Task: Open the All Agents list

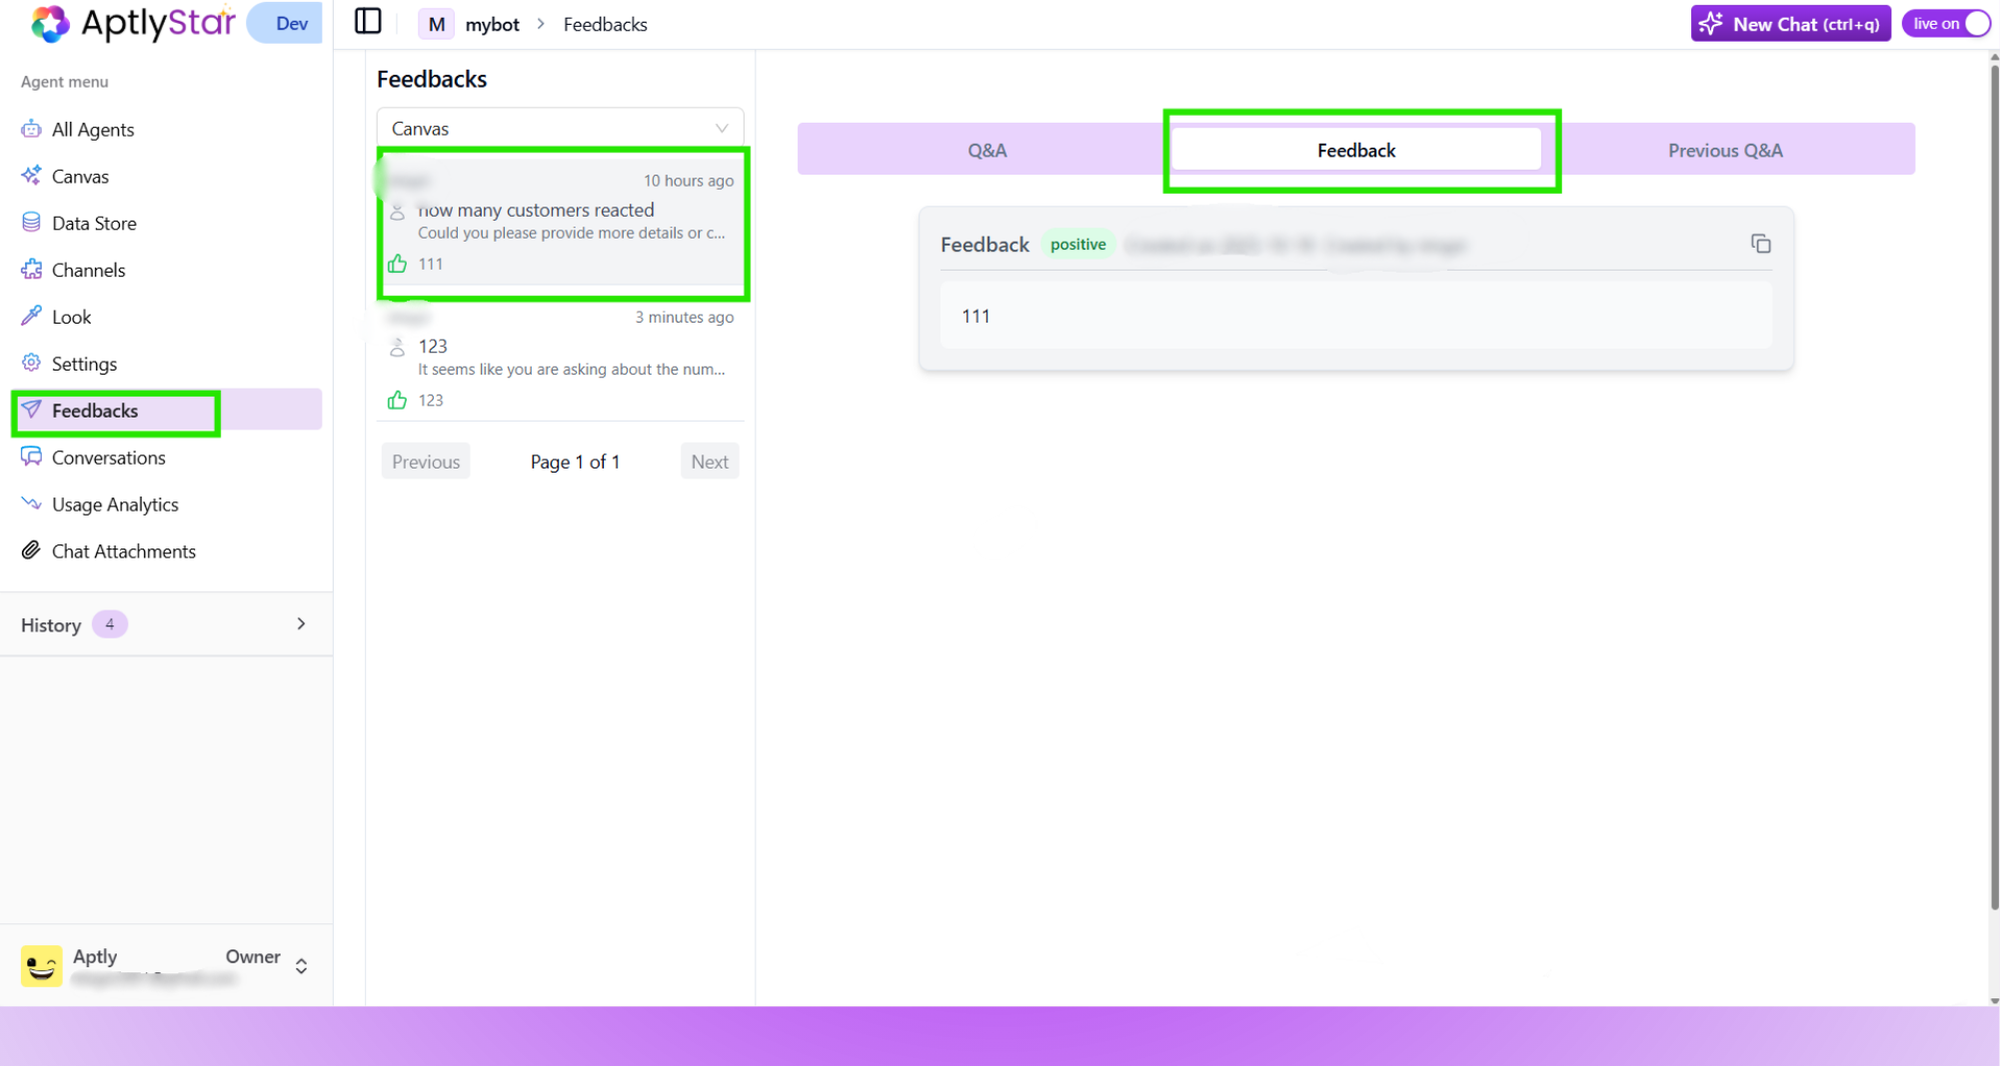Action: (x=92, y=129)
